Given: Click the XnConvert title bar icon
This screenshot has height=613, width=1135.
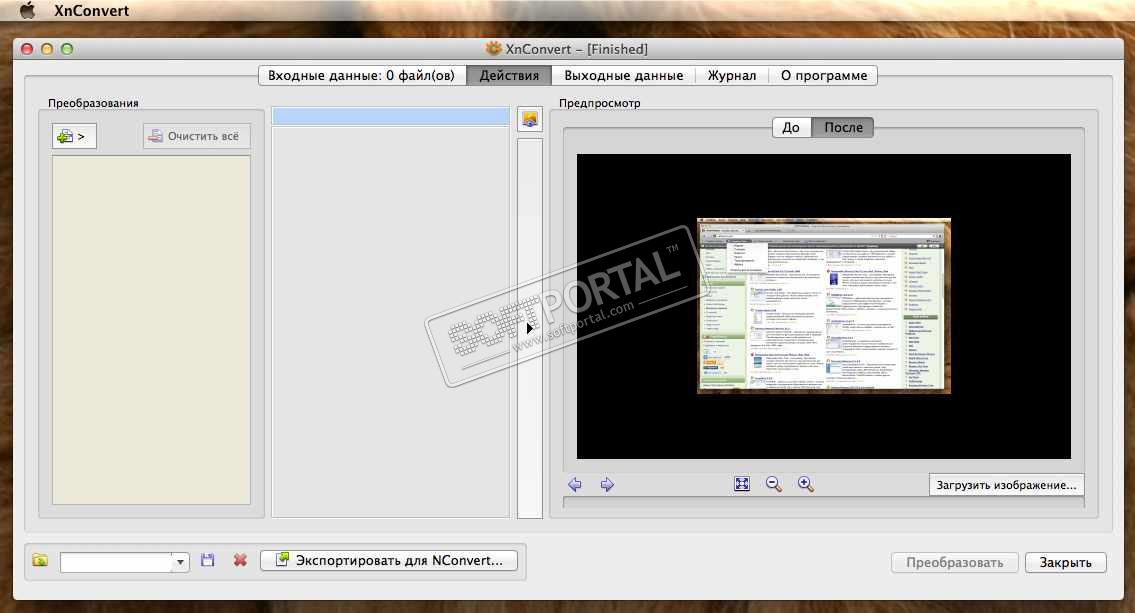Looking at the screenshot, I should [x=493, y=48].
